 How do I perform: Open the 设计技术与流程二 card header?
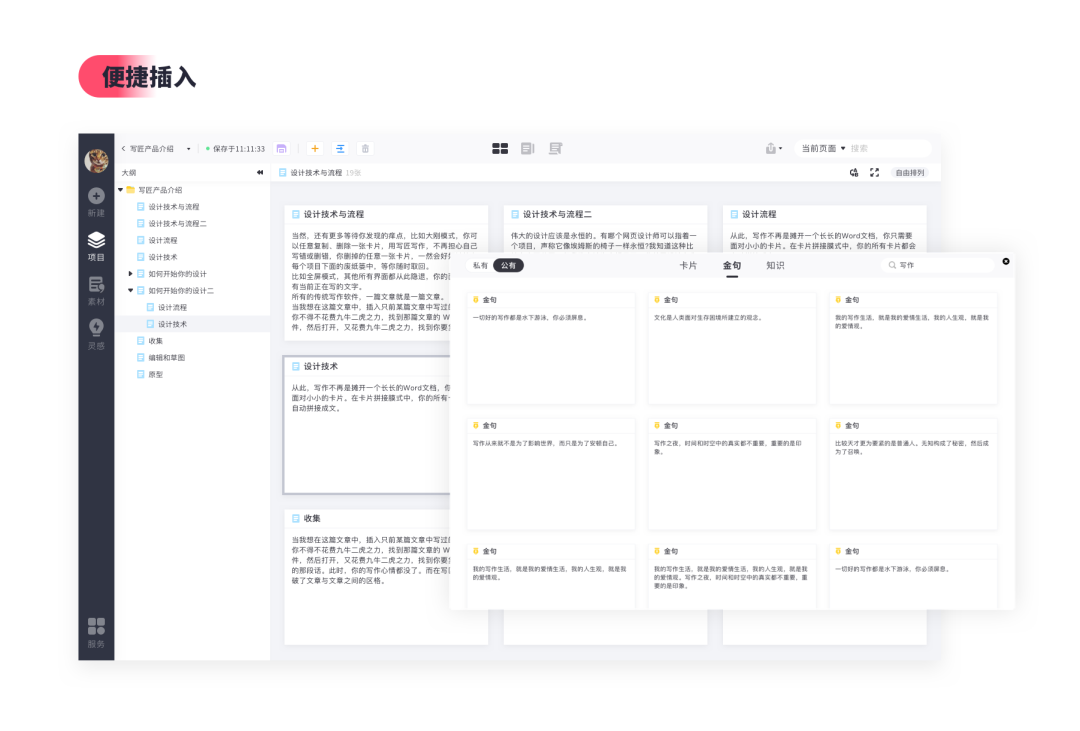coord(605,214)
